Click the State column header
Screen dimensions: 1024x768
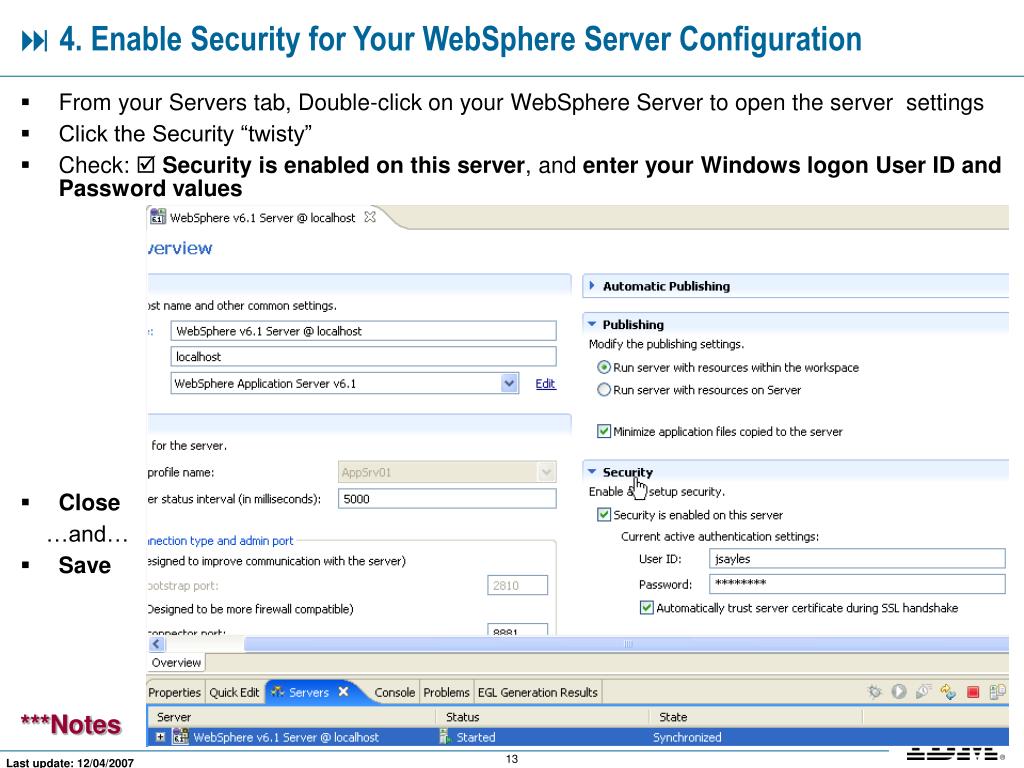click(756, 717)
